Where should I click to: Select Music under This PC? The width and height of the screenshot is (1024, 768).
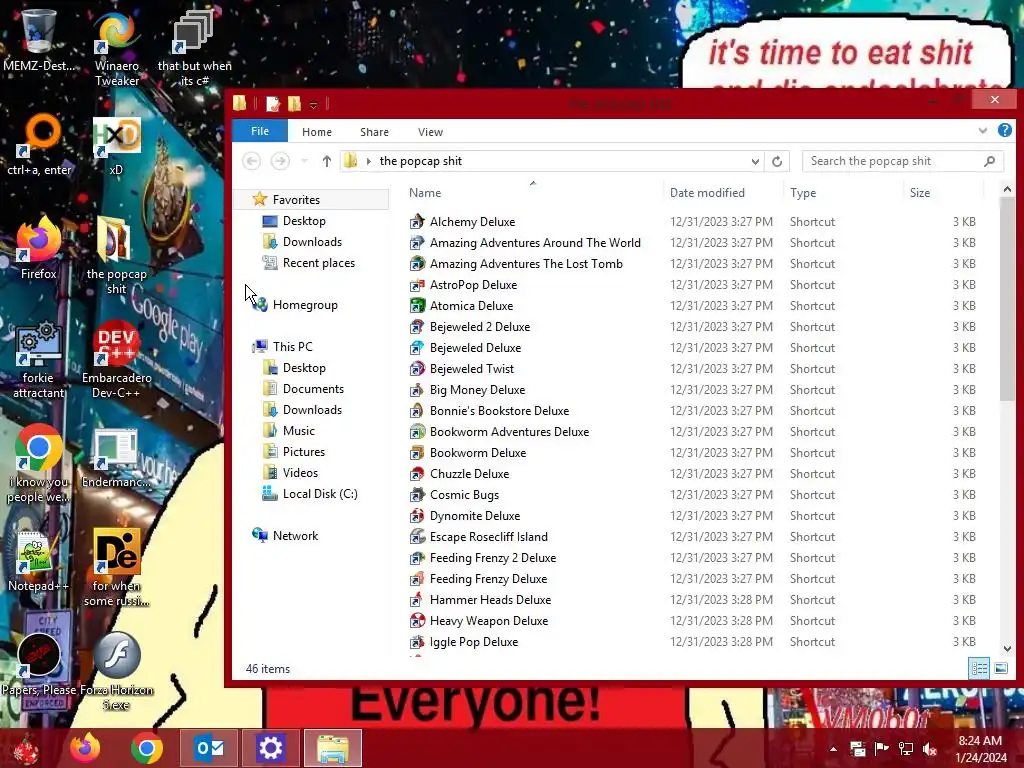point(298,431)
